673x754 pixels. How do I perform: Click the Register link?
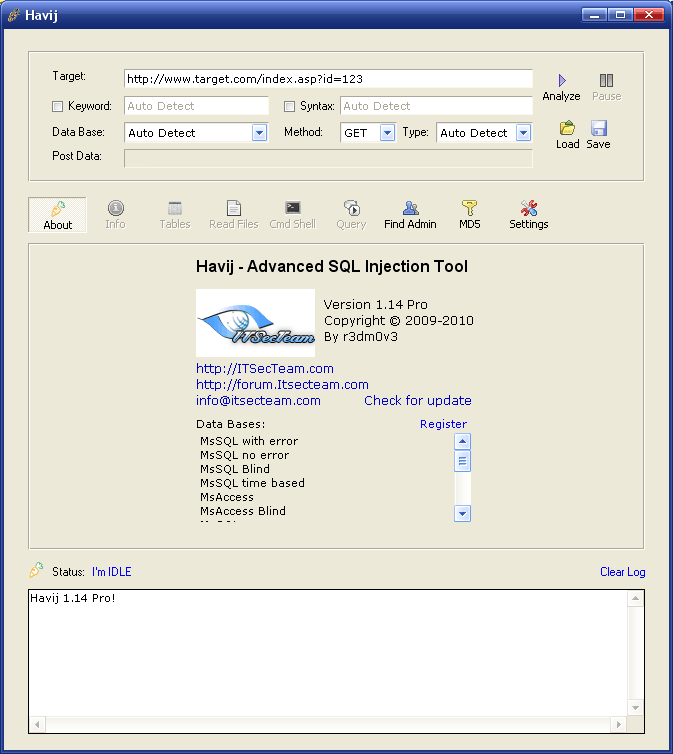pos(443,424)
